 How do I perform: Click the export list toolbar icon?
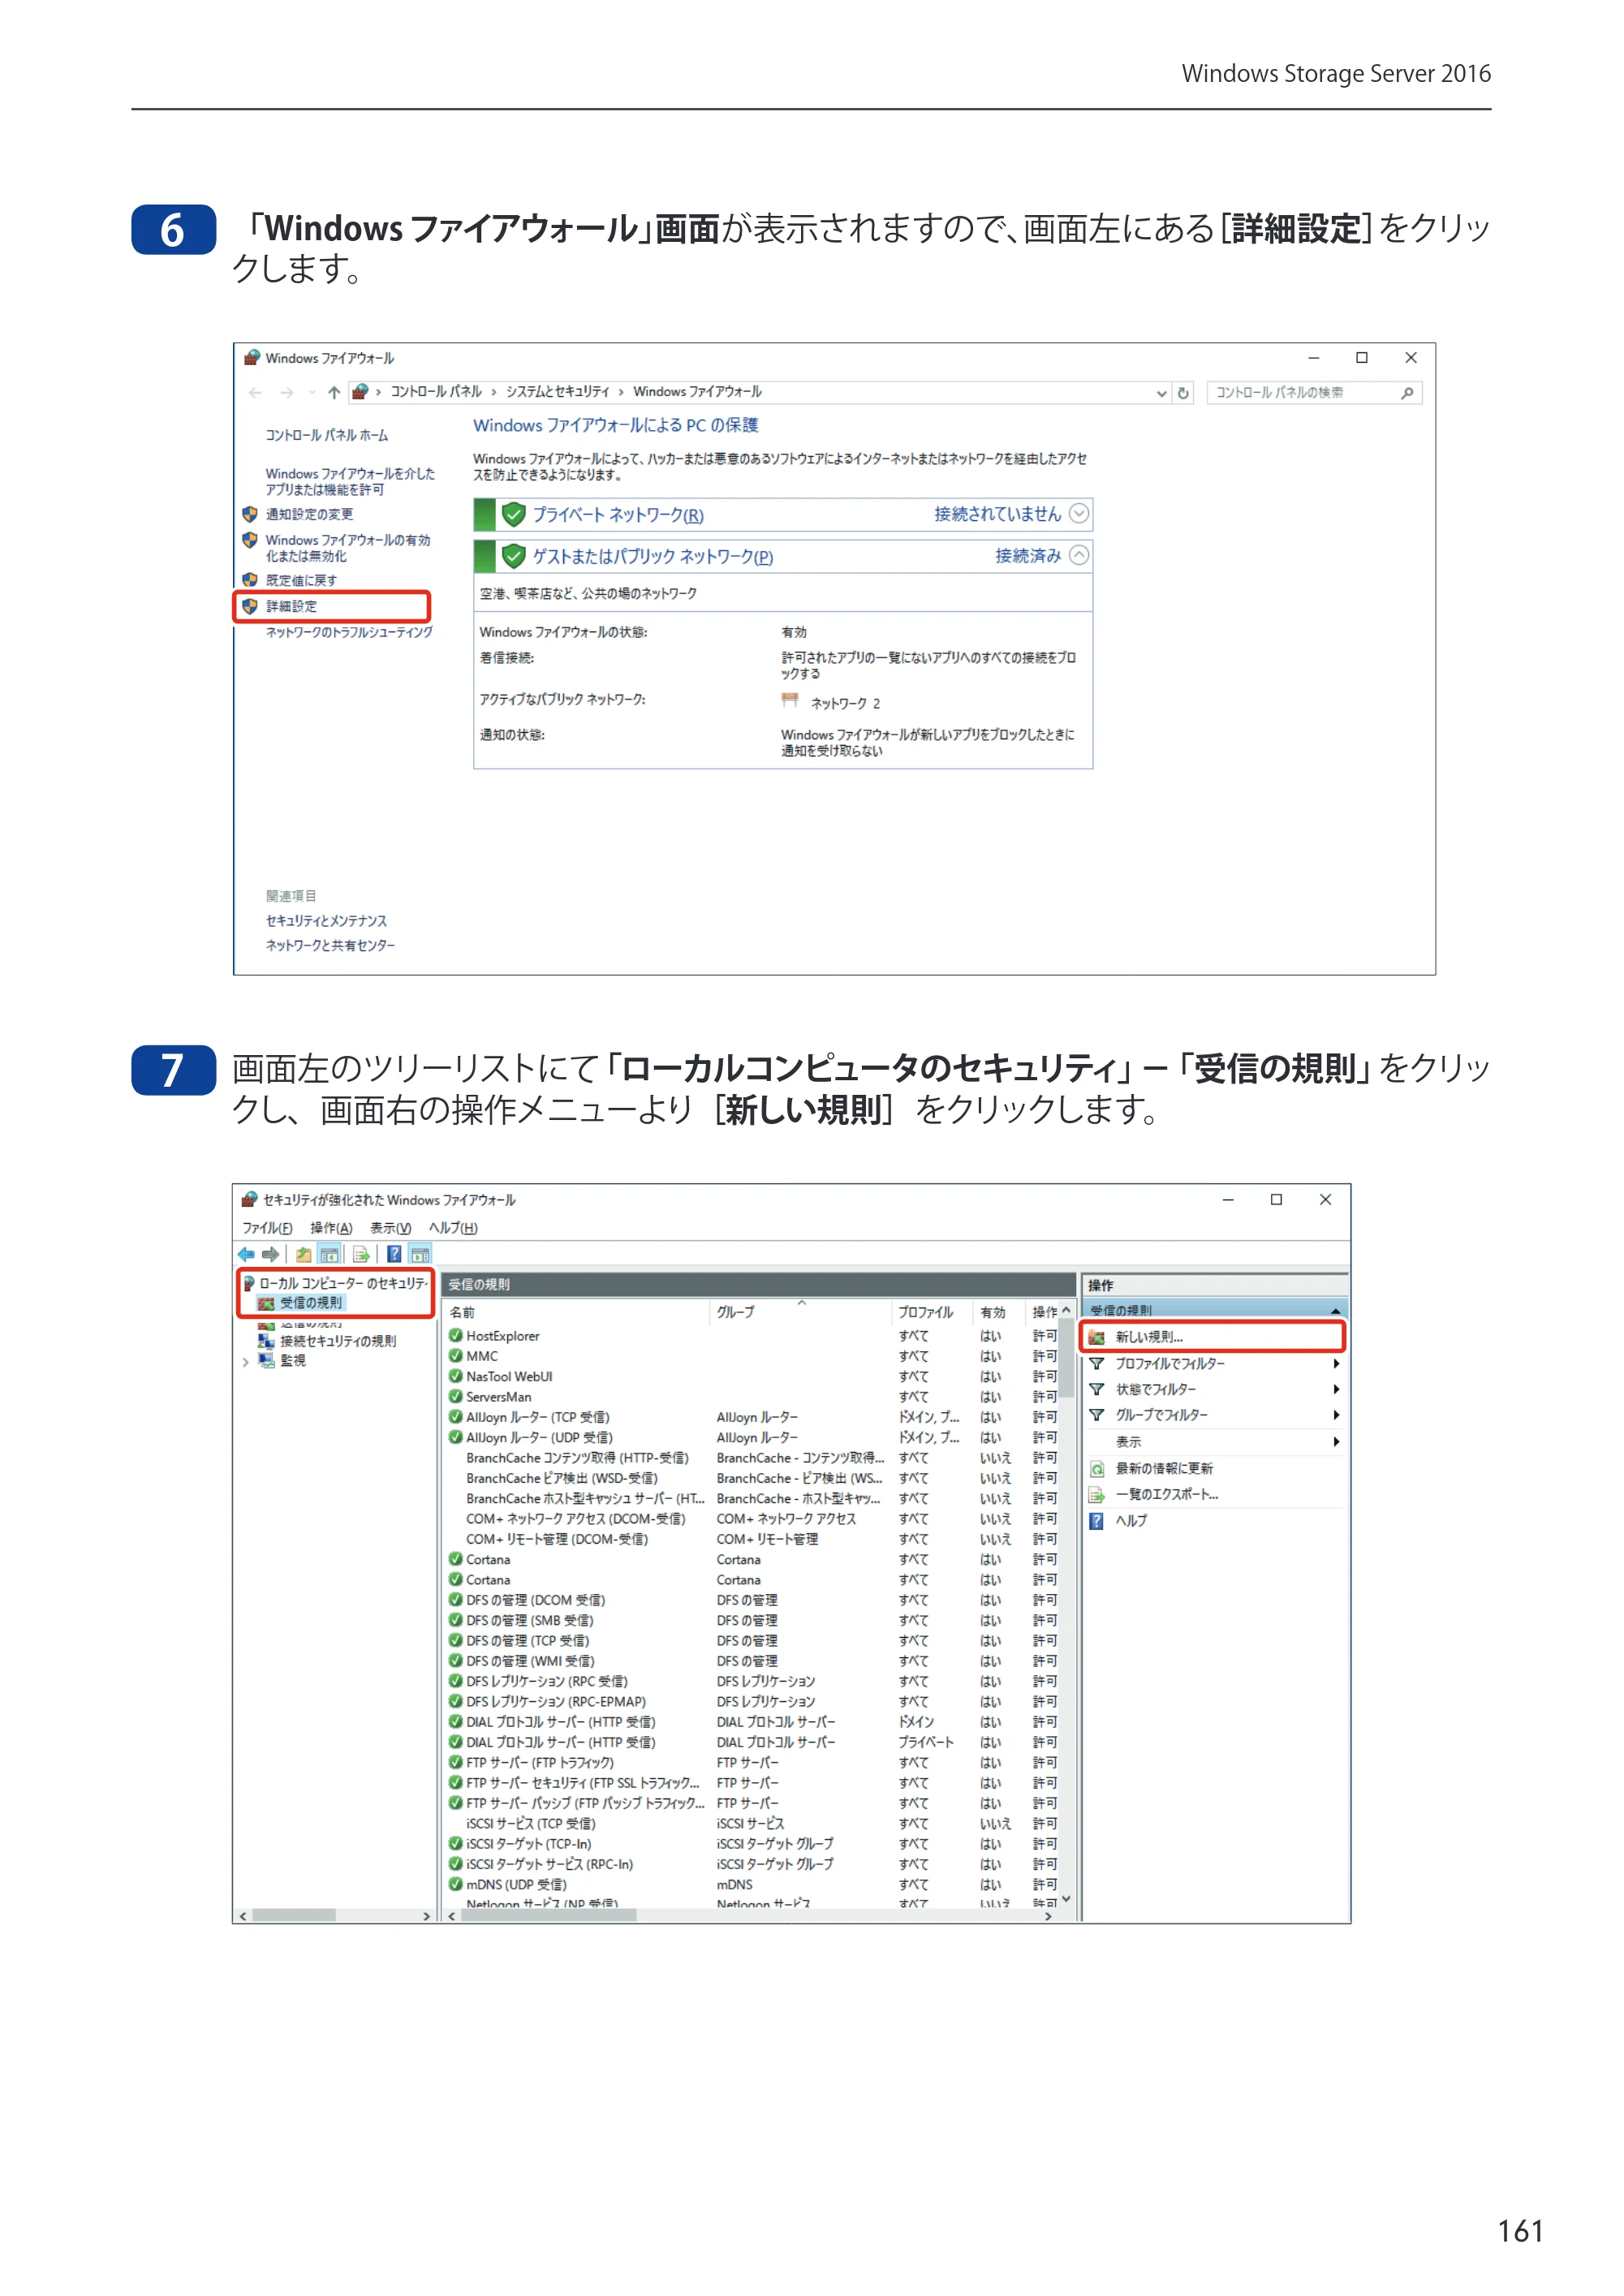click(x=361, y=1254)
